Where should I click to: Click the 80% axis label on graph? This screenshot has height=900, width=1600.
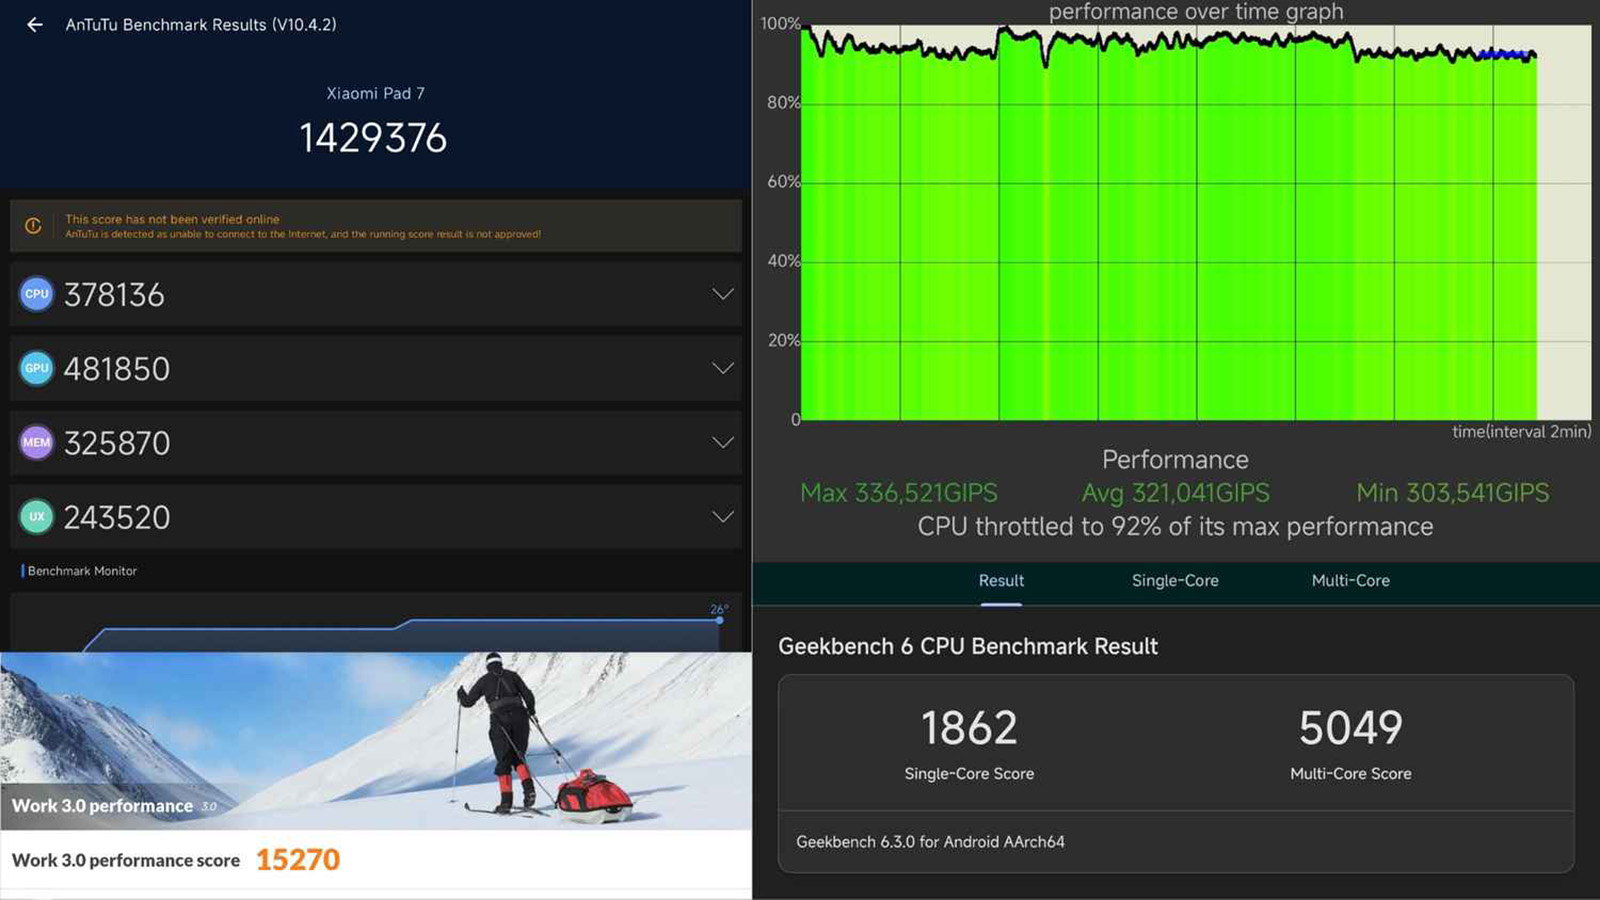point(784,102)
